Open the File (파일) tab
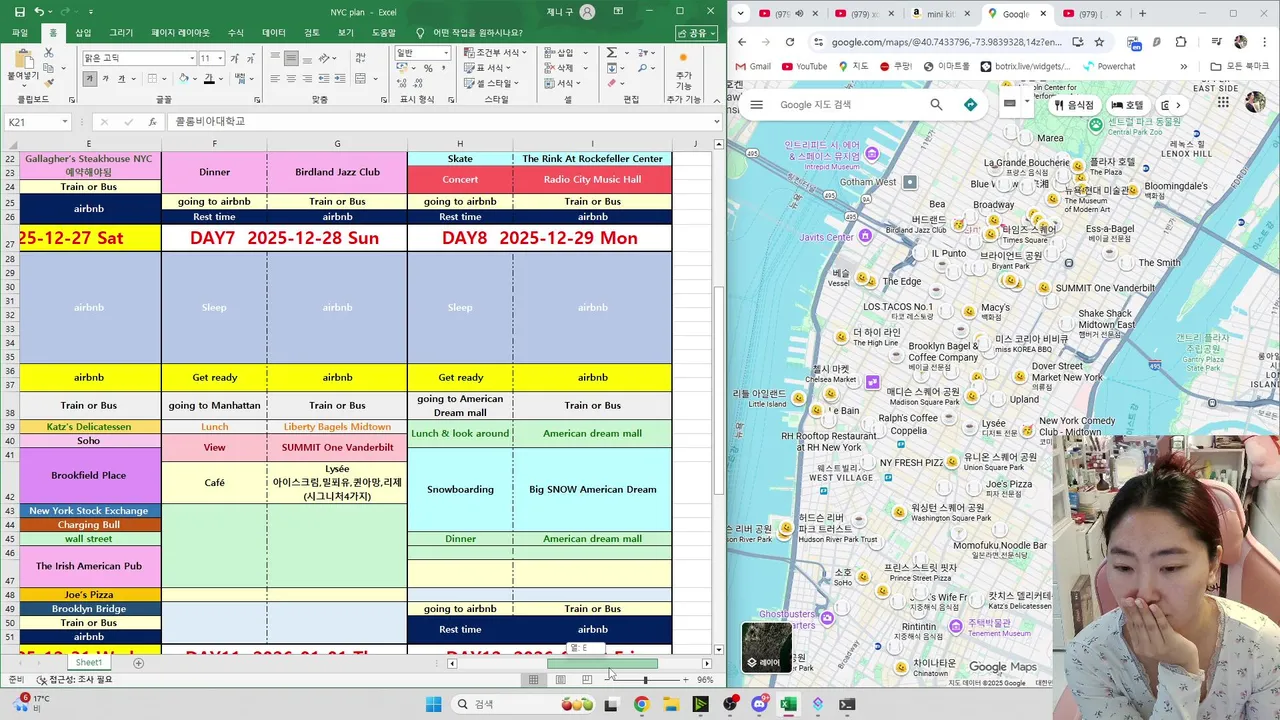1280x720 pixels. click(20, 33)
